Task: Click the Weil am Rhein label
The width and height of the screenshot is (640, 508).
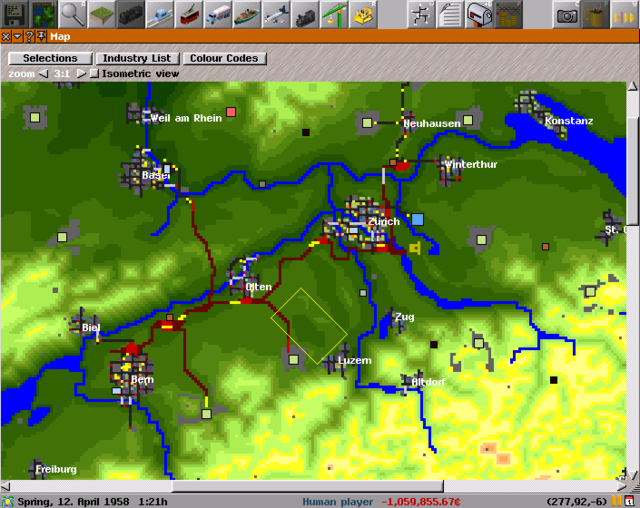Action: point(186,118)
